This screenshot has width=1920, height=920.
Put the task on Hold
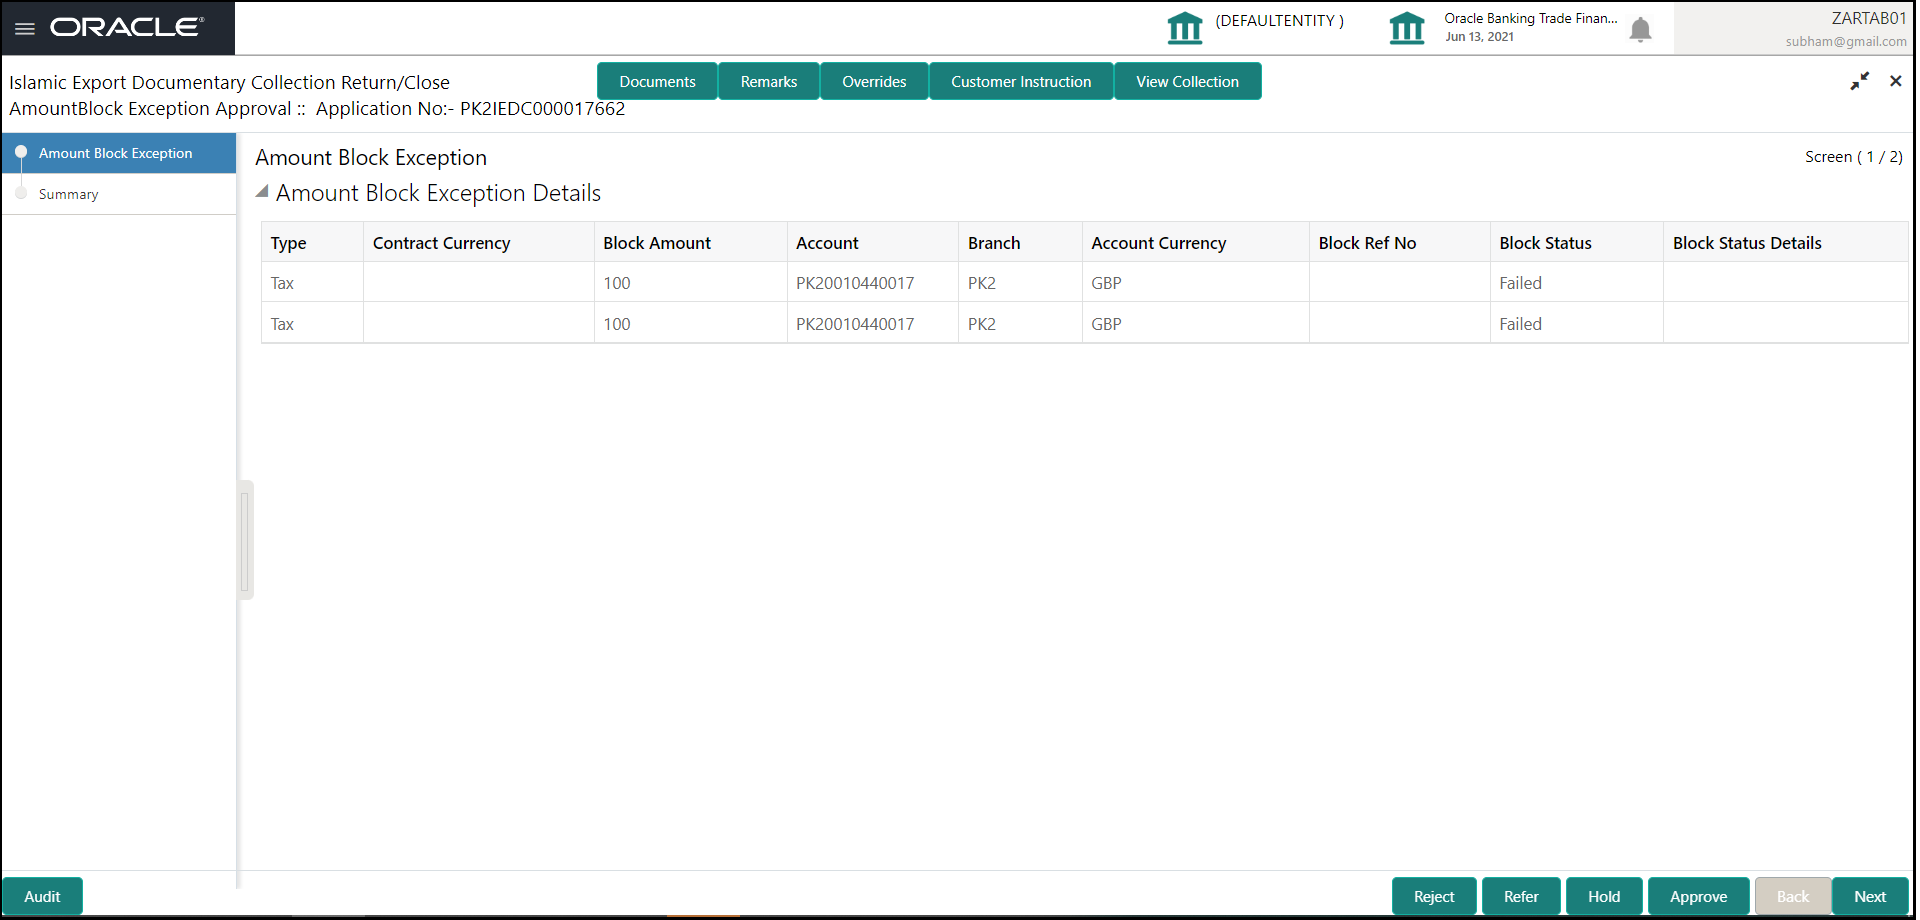[1604, 896]
